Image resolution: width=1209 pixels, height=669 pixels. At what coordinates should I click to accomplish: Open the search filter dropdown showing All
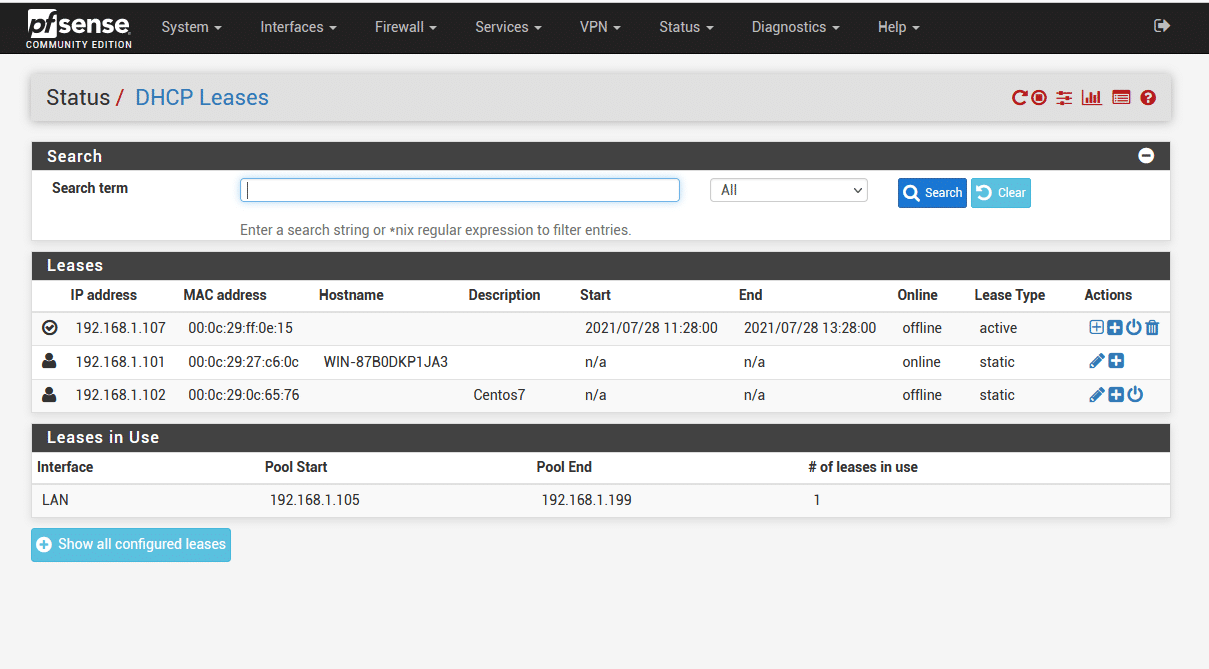click(x=788, y=189)
